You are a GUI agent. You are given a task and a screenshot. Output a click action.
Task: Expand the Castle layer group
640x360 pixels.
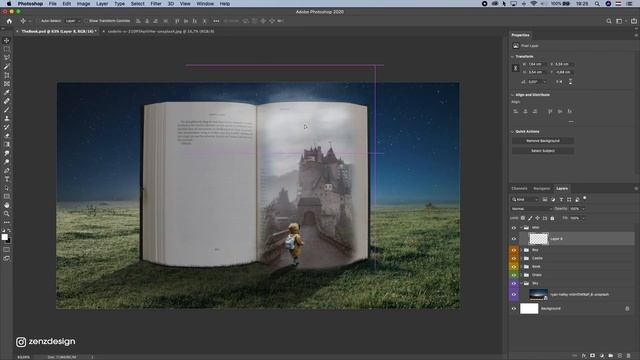tap(522, 258)
